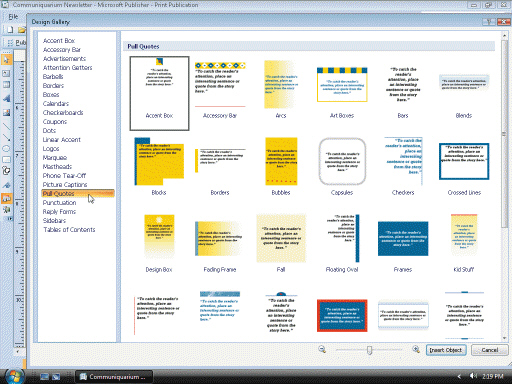
Task: Click the New publication icon
Action: (x=10, y=30)
